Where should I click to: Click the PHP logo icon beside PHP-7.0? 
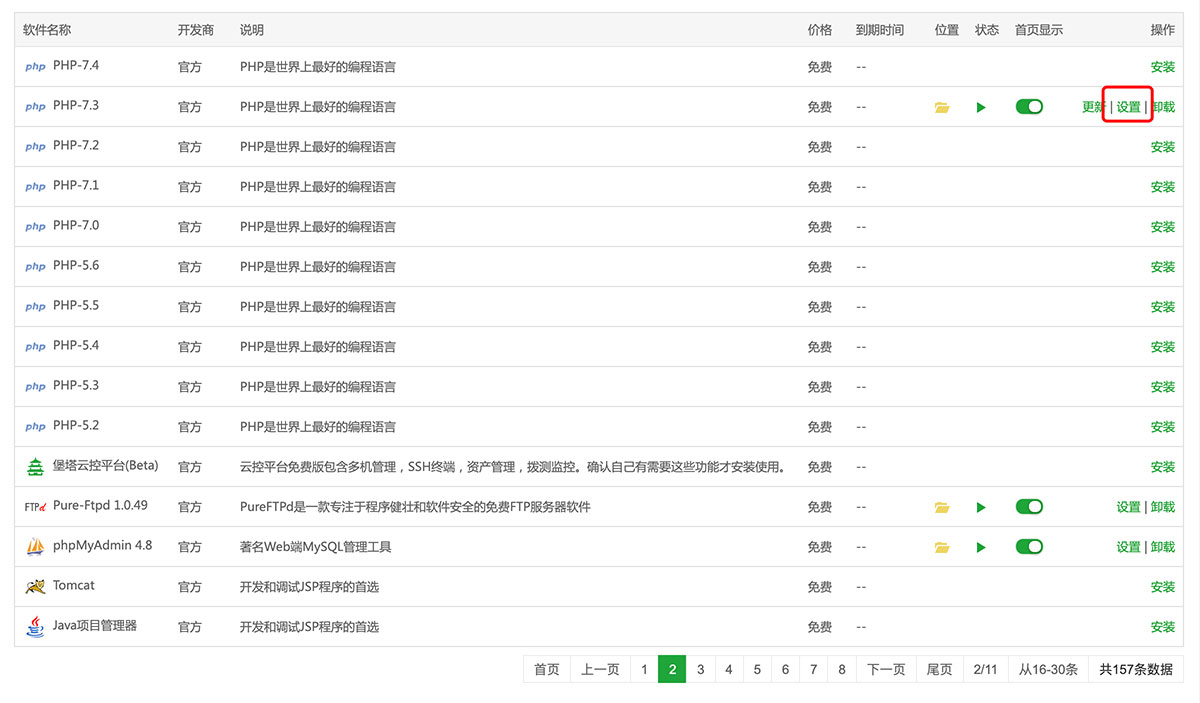(35, 227)
